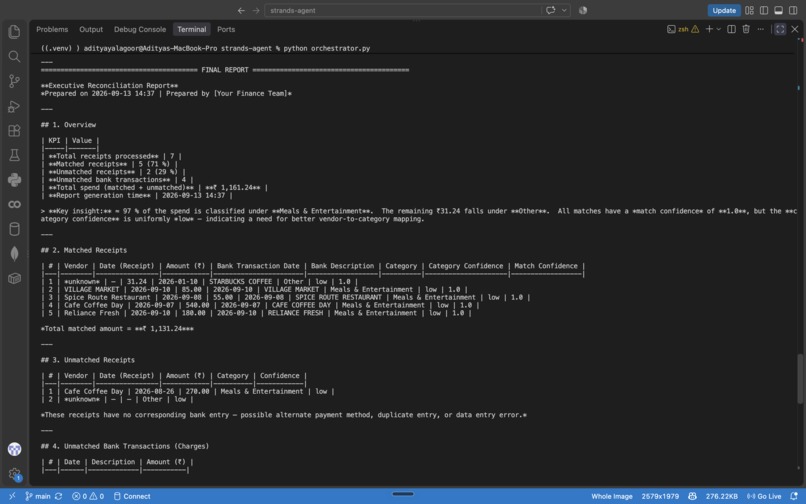Click the '## 3. Unmatched Receipts' heading
806x504 pixels.
tap(88, 360)
